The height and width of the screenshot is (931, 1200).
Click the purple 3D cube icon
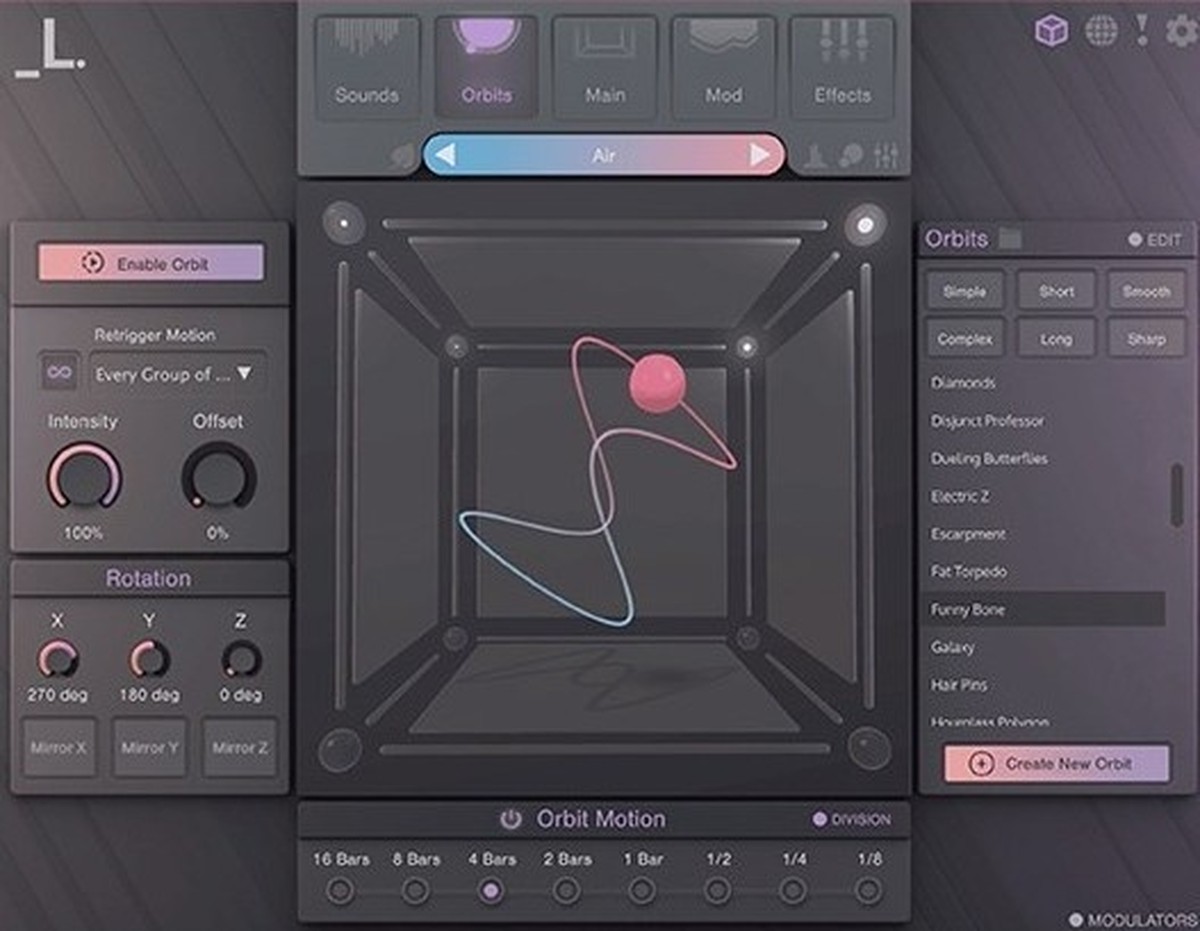(x=1050, y=30)
